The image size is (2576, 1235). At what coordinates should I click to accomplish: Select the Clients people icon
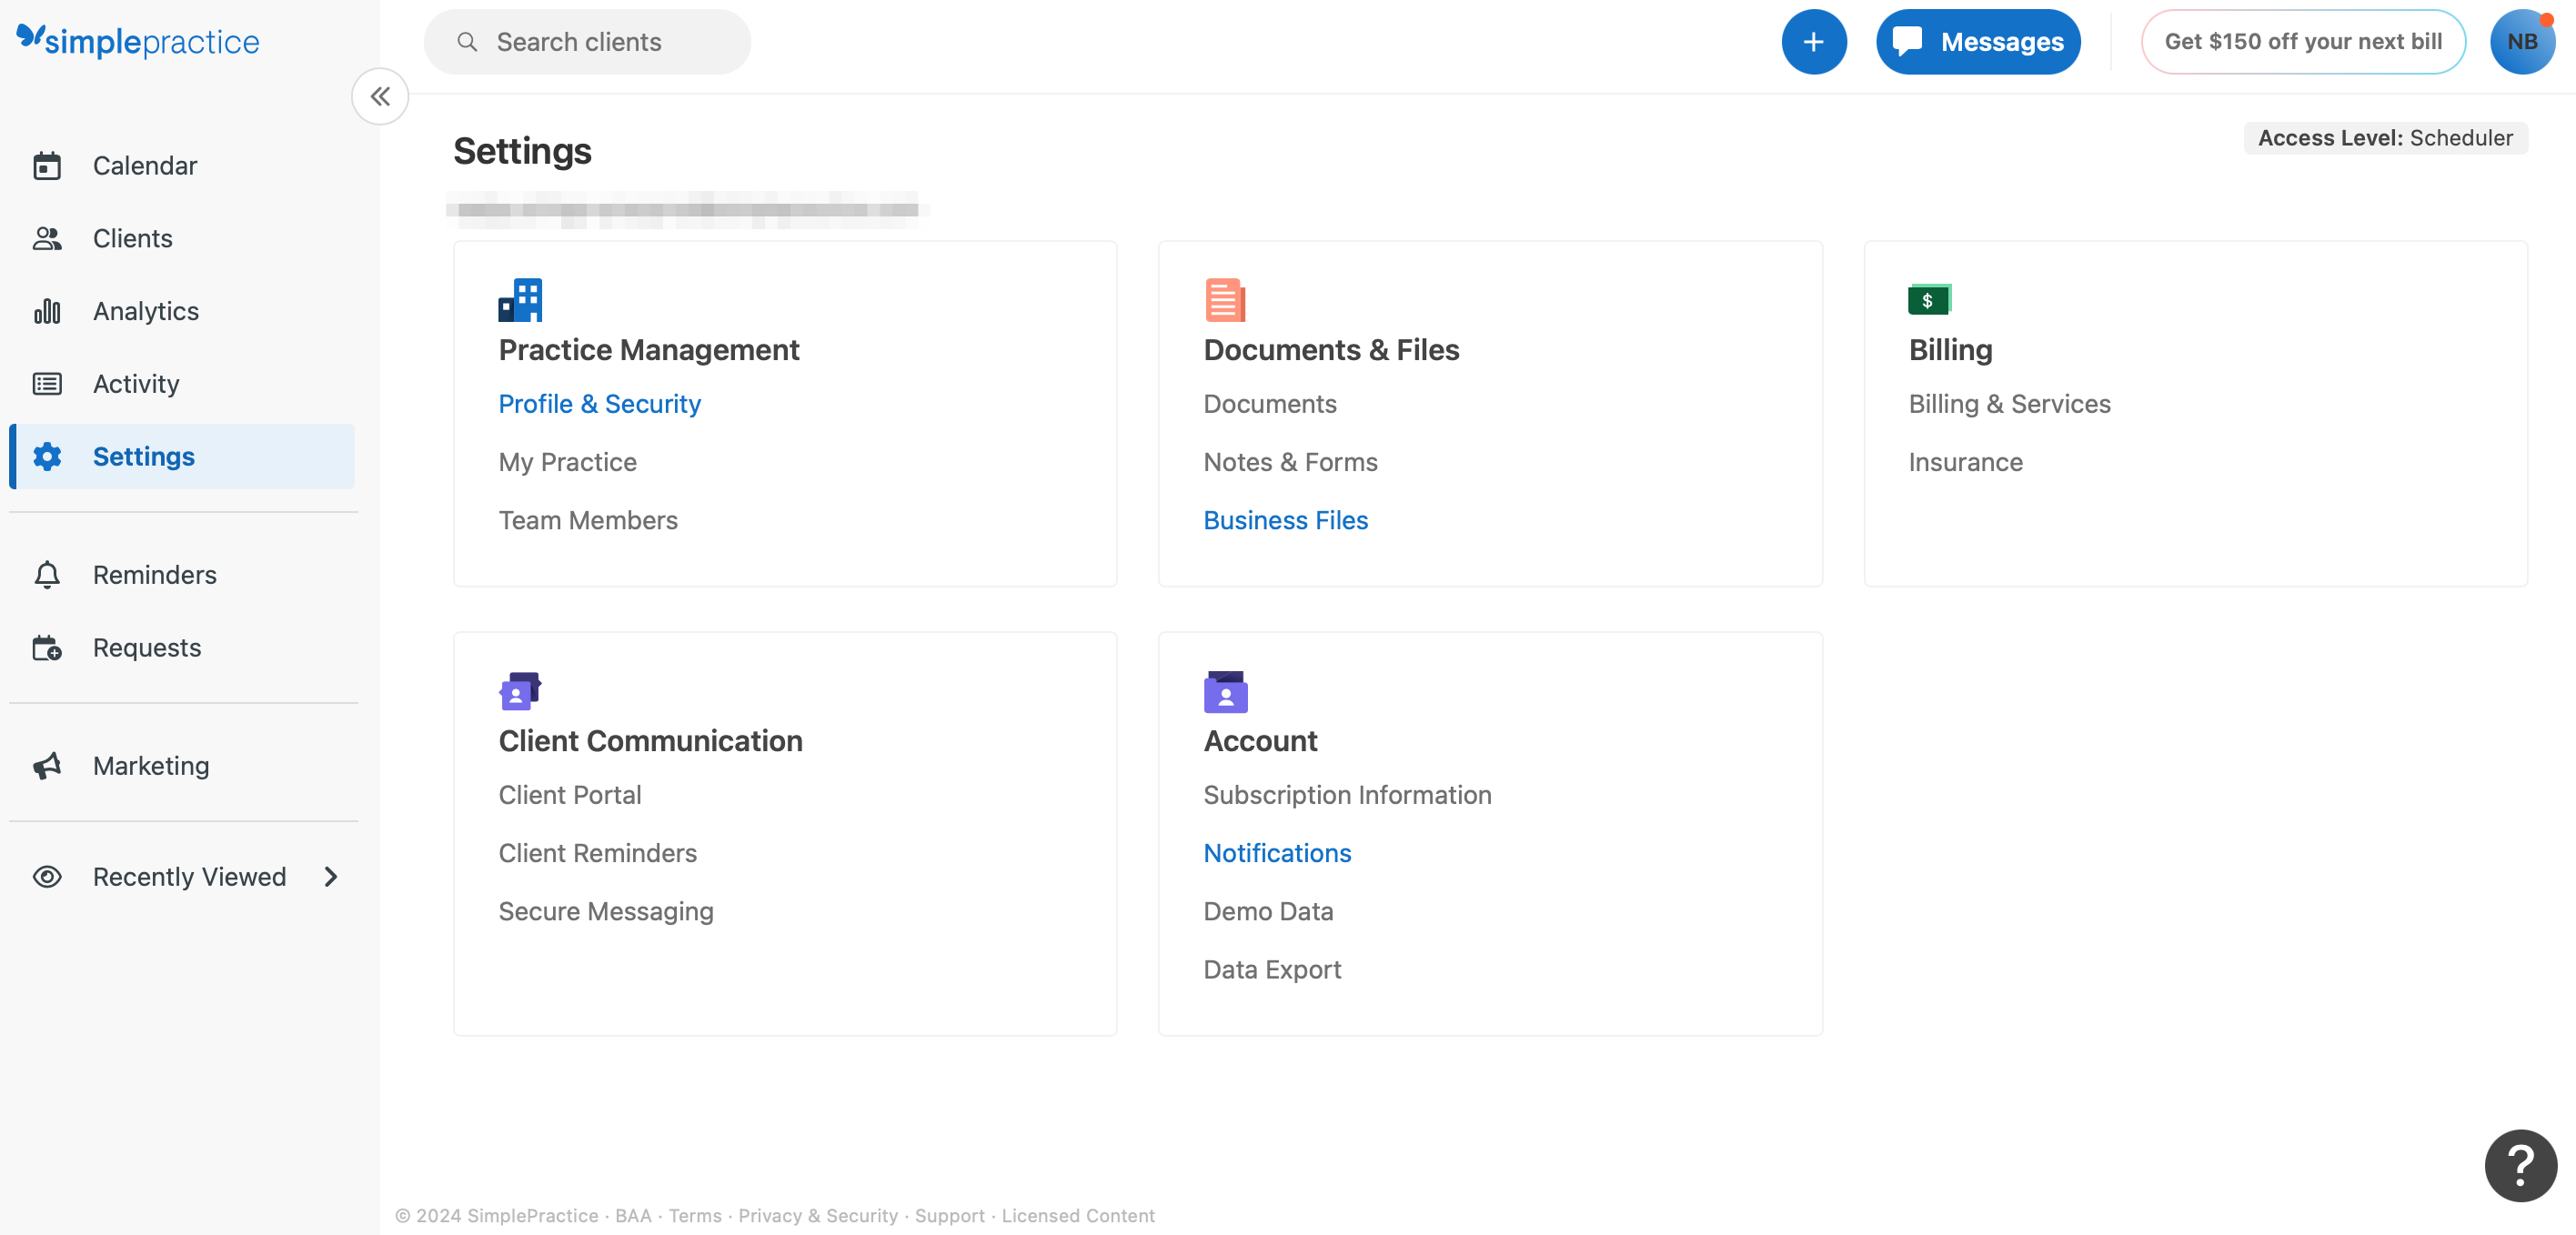tap(47, 238)
